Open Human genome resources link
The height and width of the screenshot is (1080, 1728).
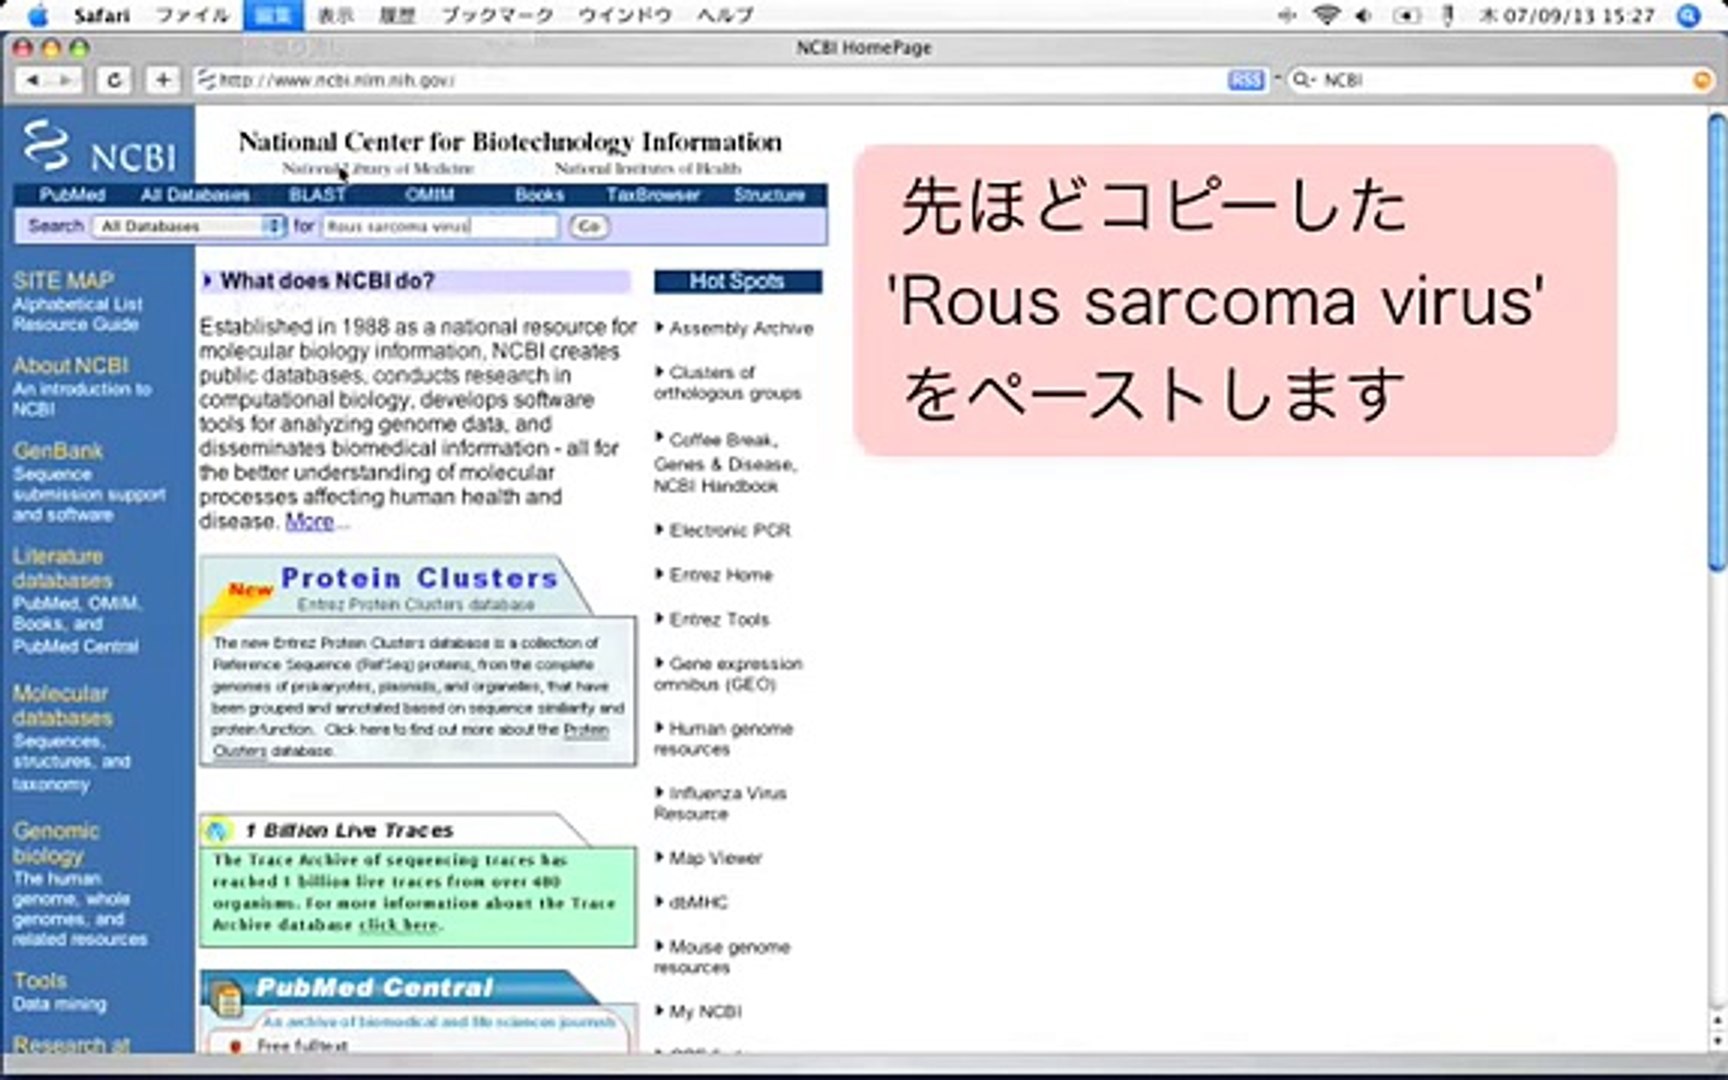coord(724,739)
